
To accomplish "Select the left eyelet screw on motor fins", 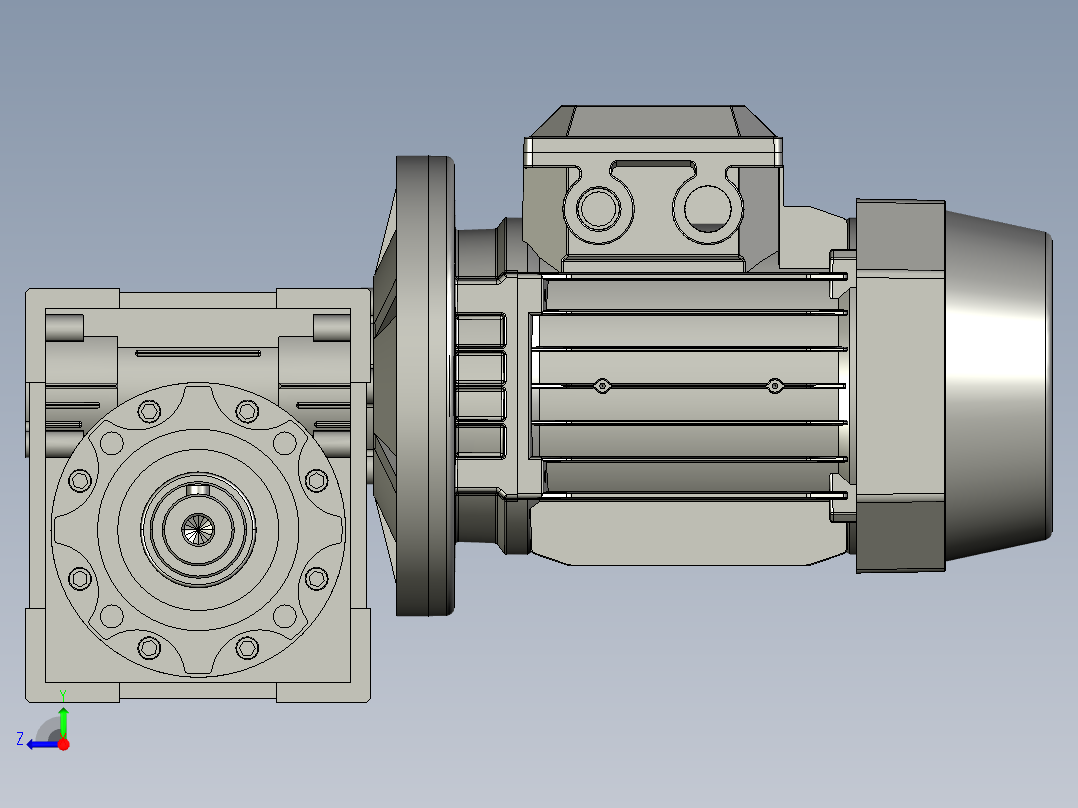I will click(602, 386).
